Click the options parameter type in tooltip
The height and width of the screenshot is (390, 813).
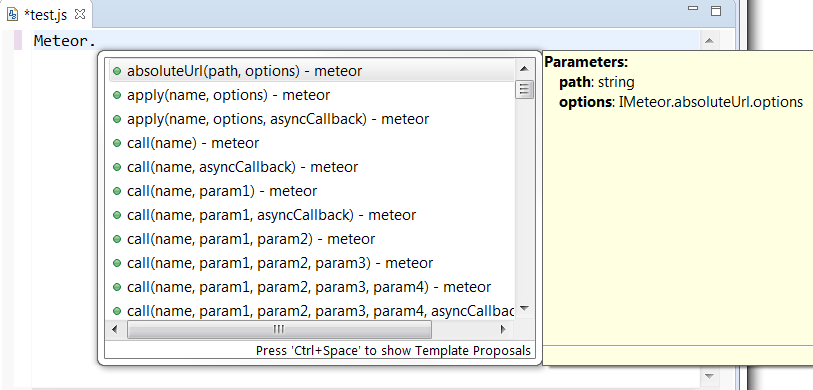(x=711, y=102)
